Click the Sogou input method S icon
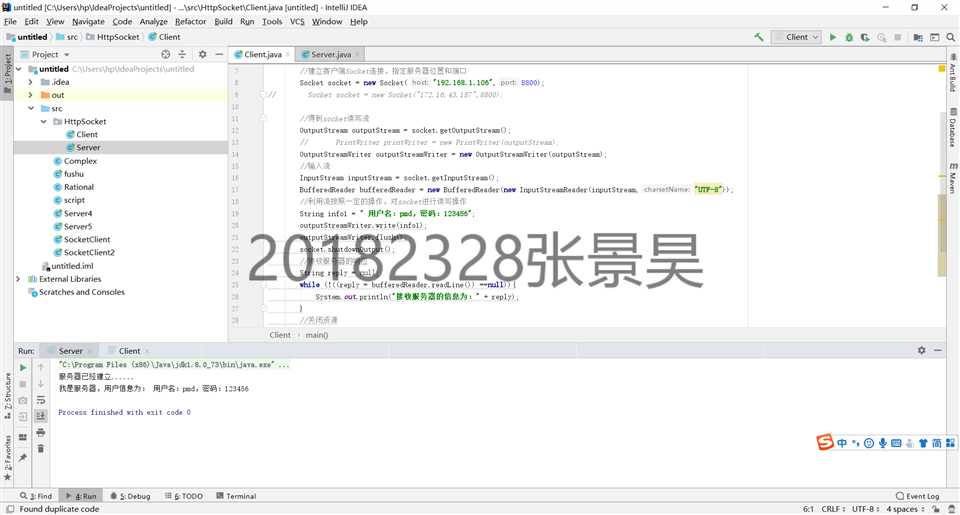960x515 pixels. tap(825, 442)
